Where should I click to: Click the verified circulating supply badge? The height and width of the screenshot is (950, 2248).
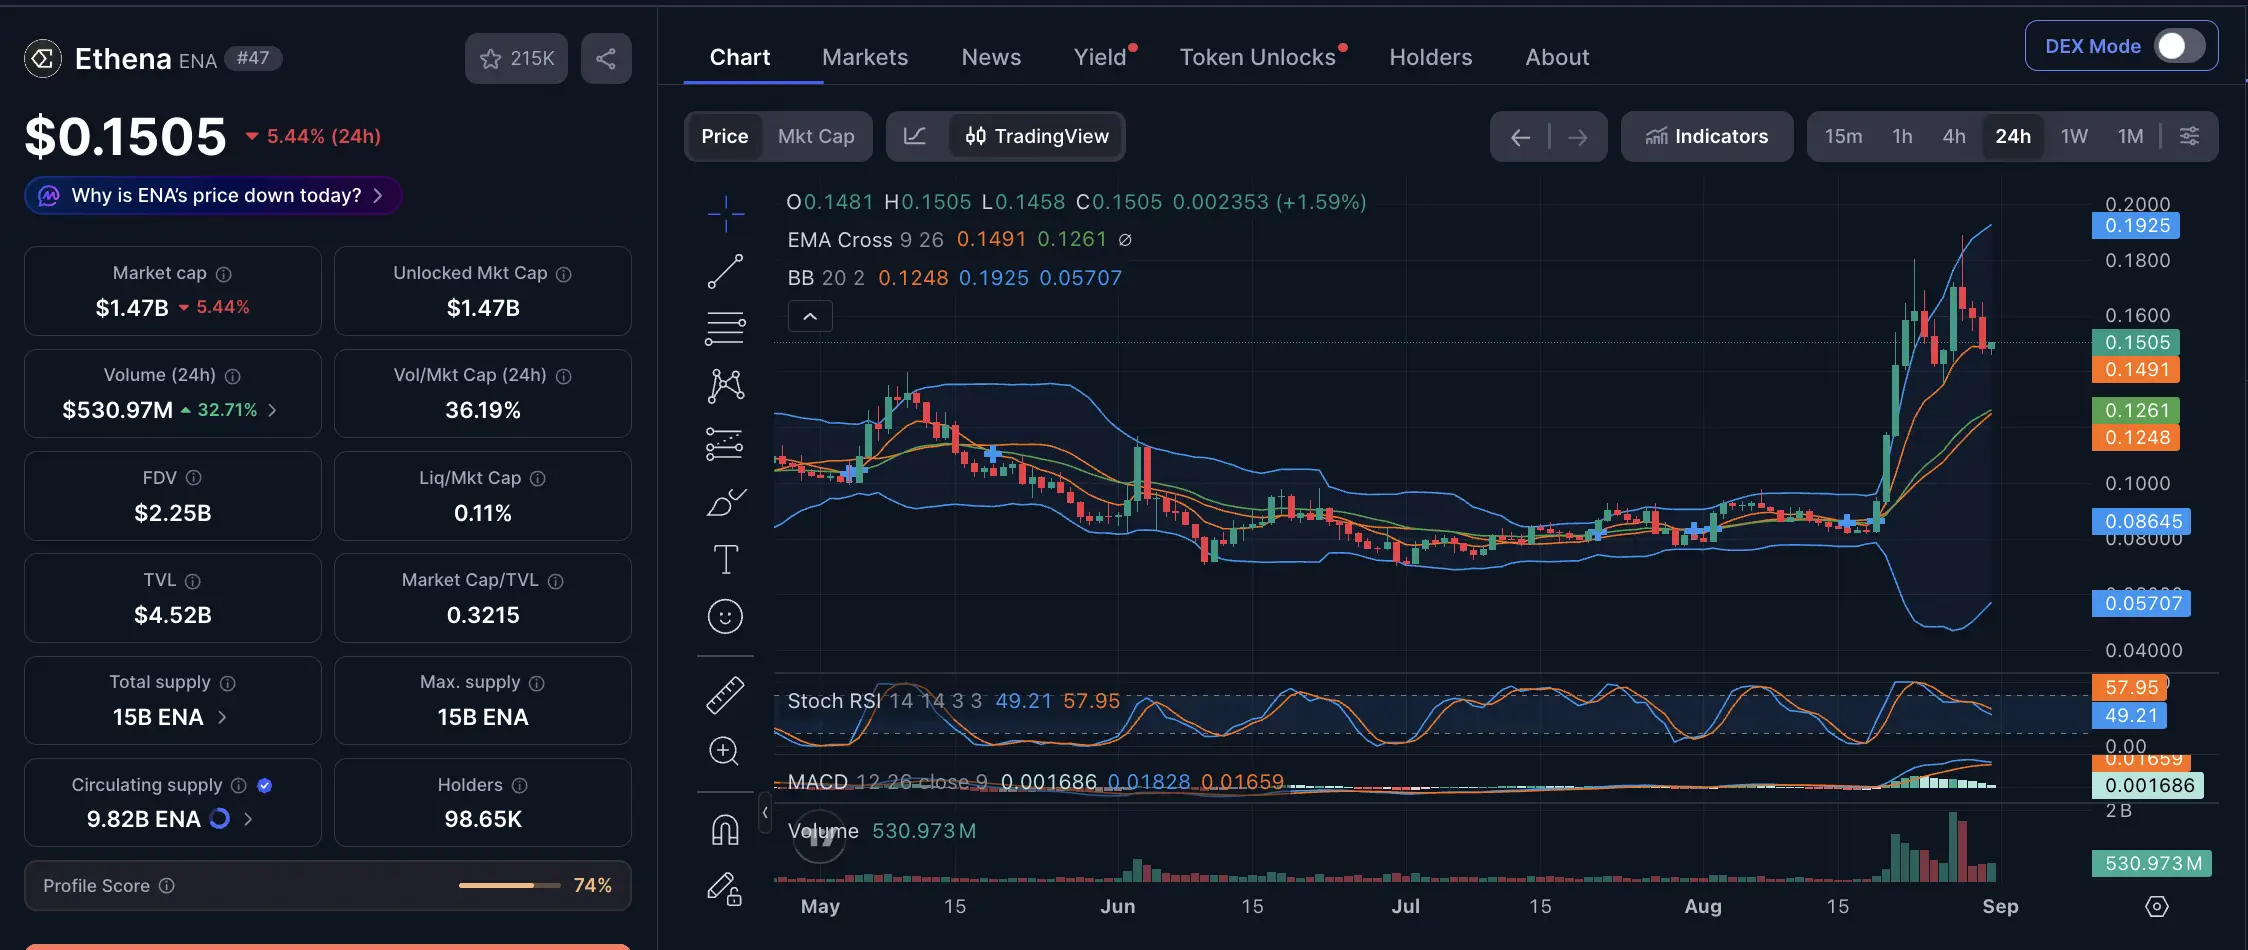pyautogui.click(x=265, y=786)
